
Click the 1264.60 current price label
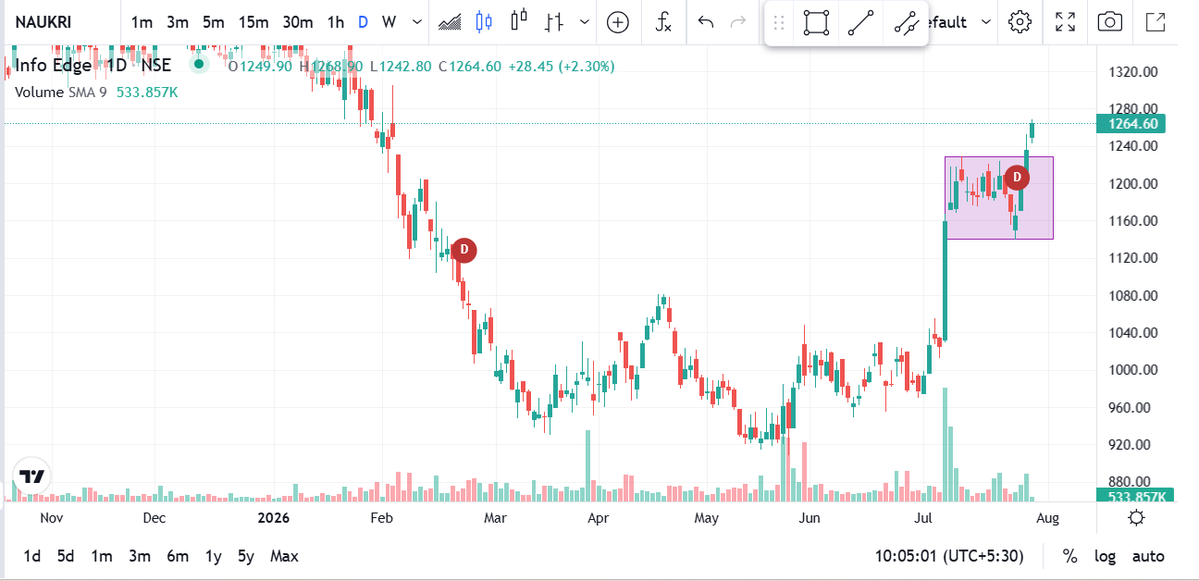pyautogui.click(x=1132, y=124)
